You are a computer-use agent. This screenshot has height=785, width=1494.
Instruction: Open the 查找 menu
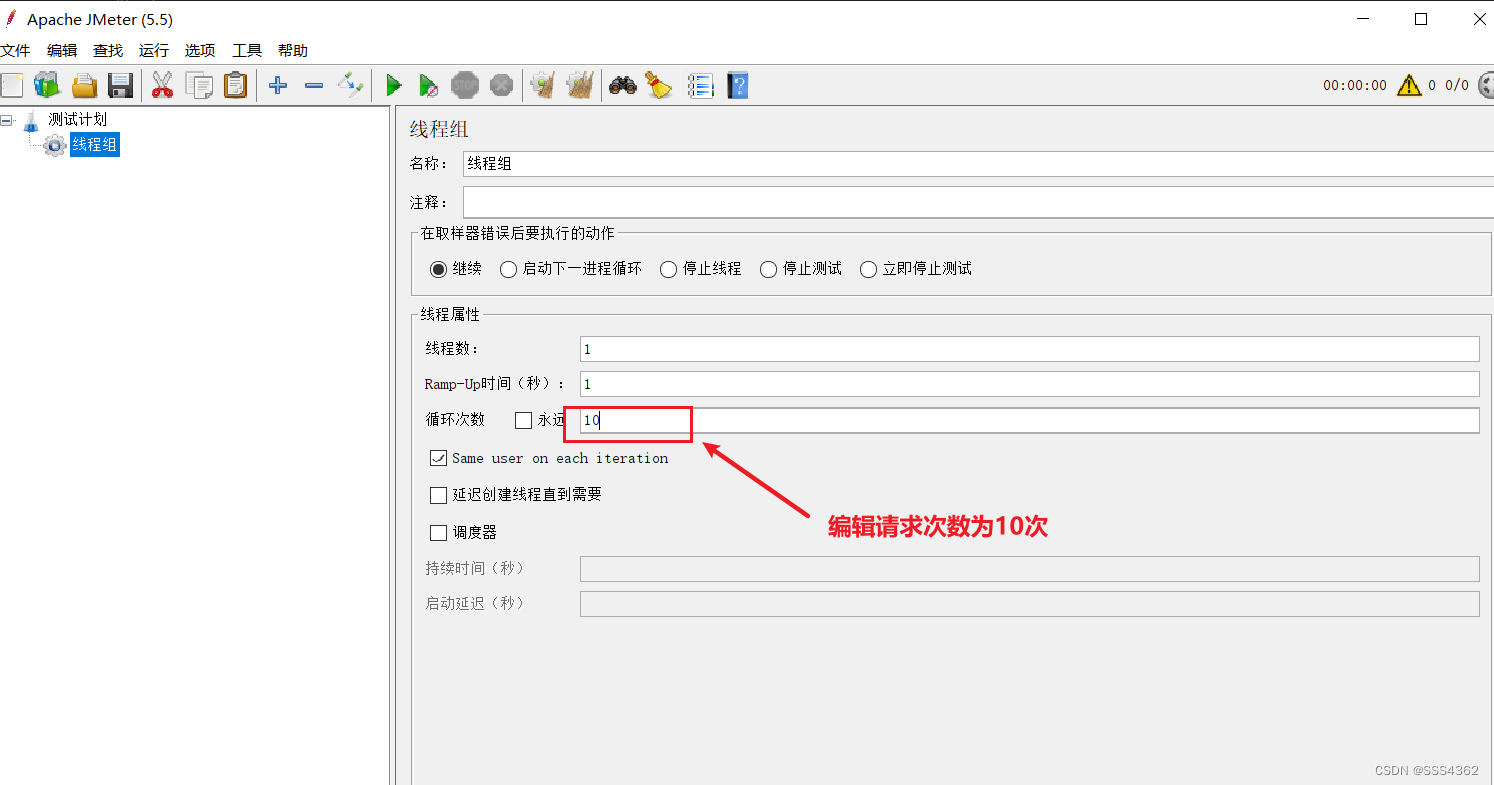click(x=108, y=51)
